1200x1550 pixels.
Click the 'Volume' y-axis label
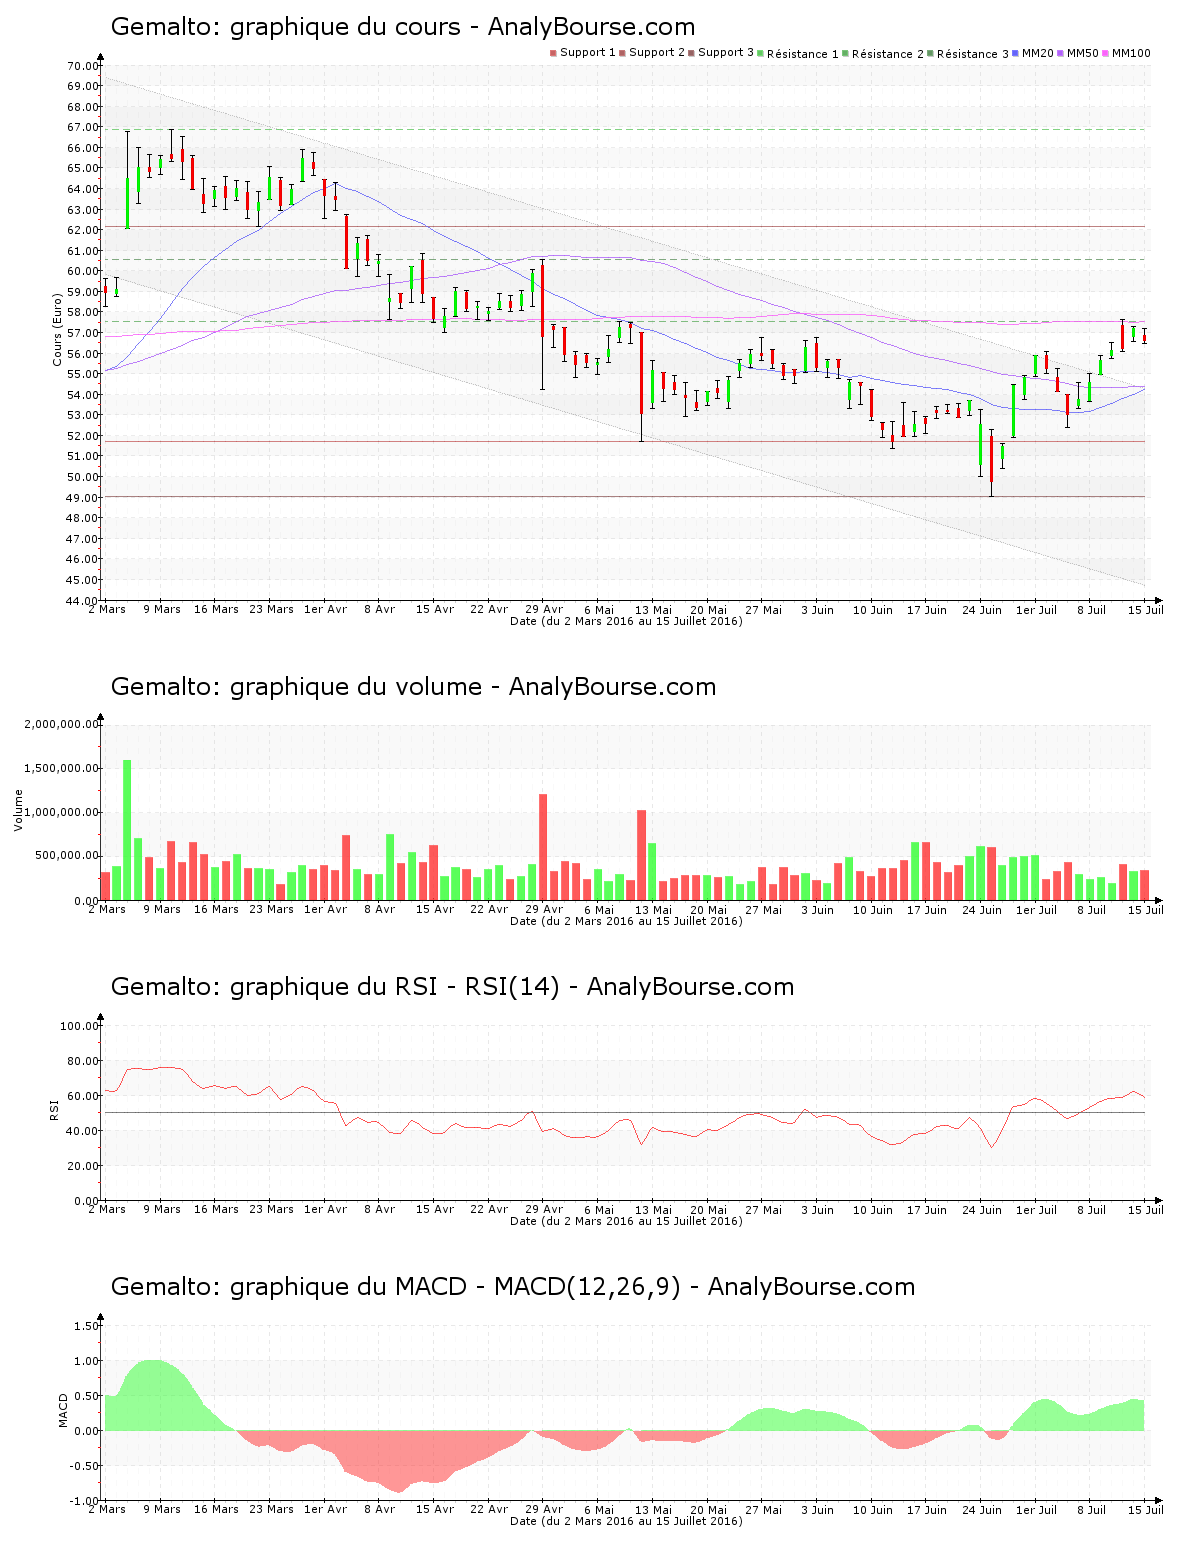pos(18,810)
